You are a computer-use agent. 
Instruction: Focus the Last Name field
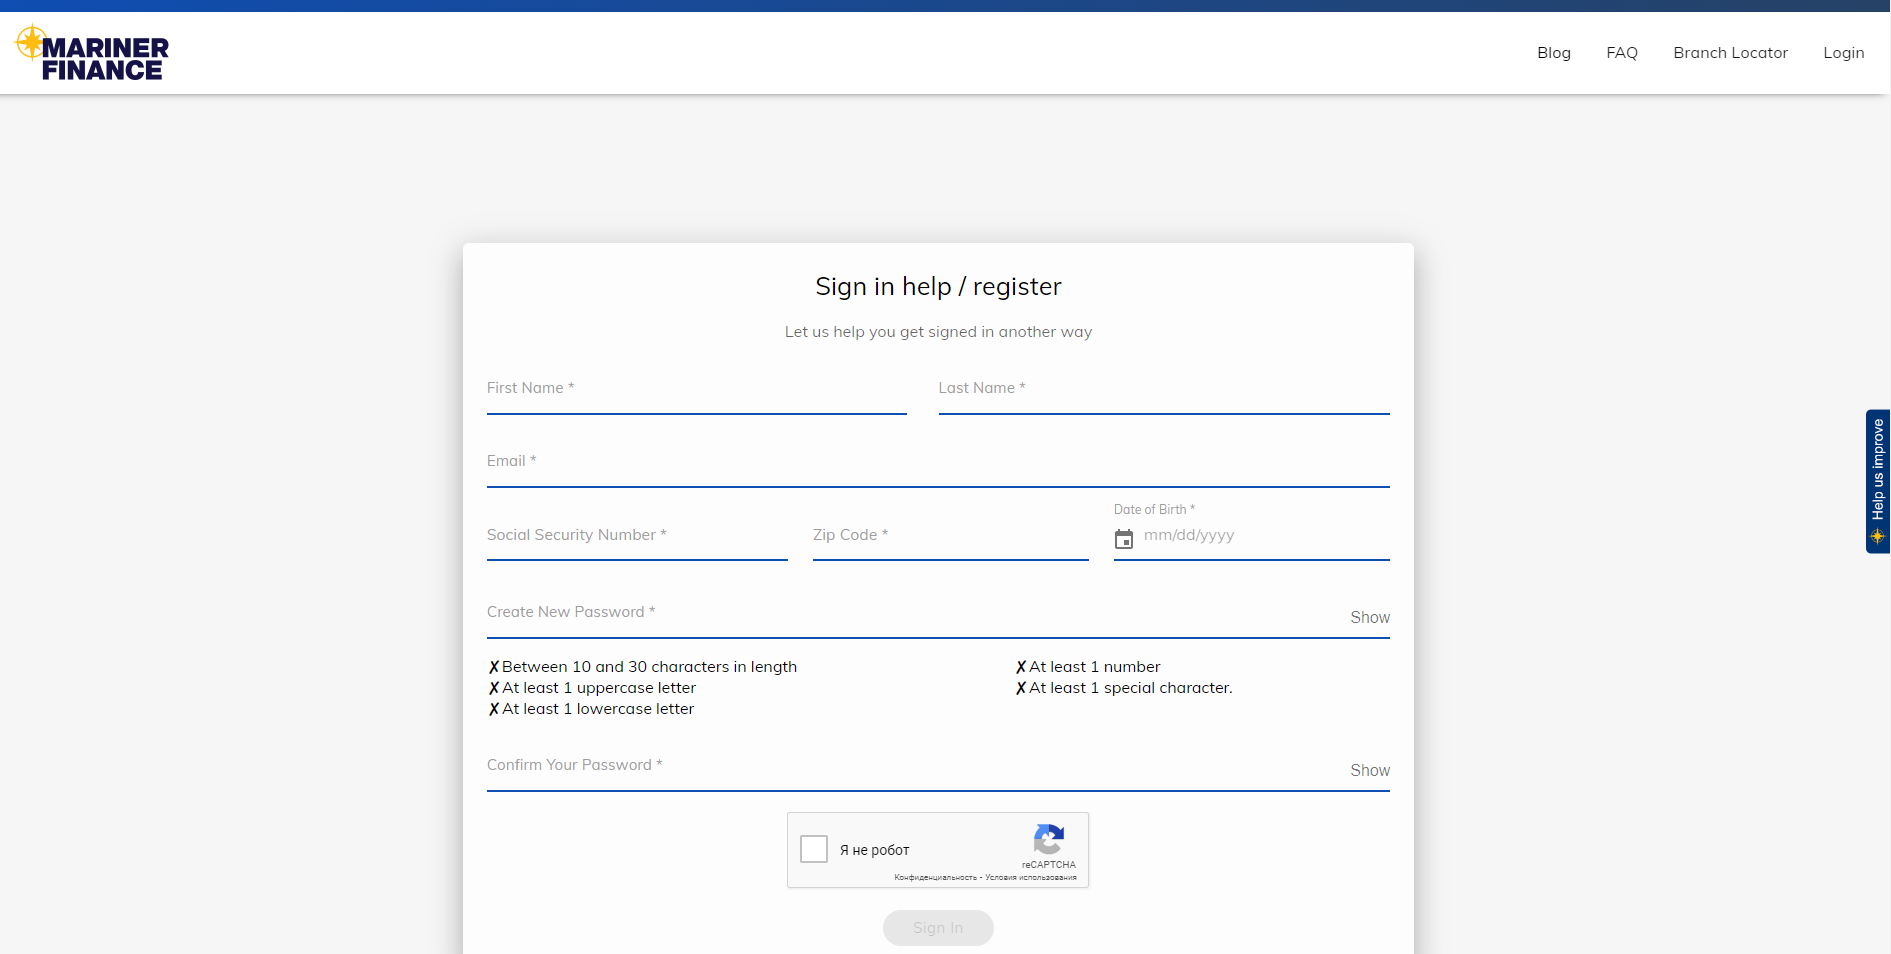tap(1163, 392)
